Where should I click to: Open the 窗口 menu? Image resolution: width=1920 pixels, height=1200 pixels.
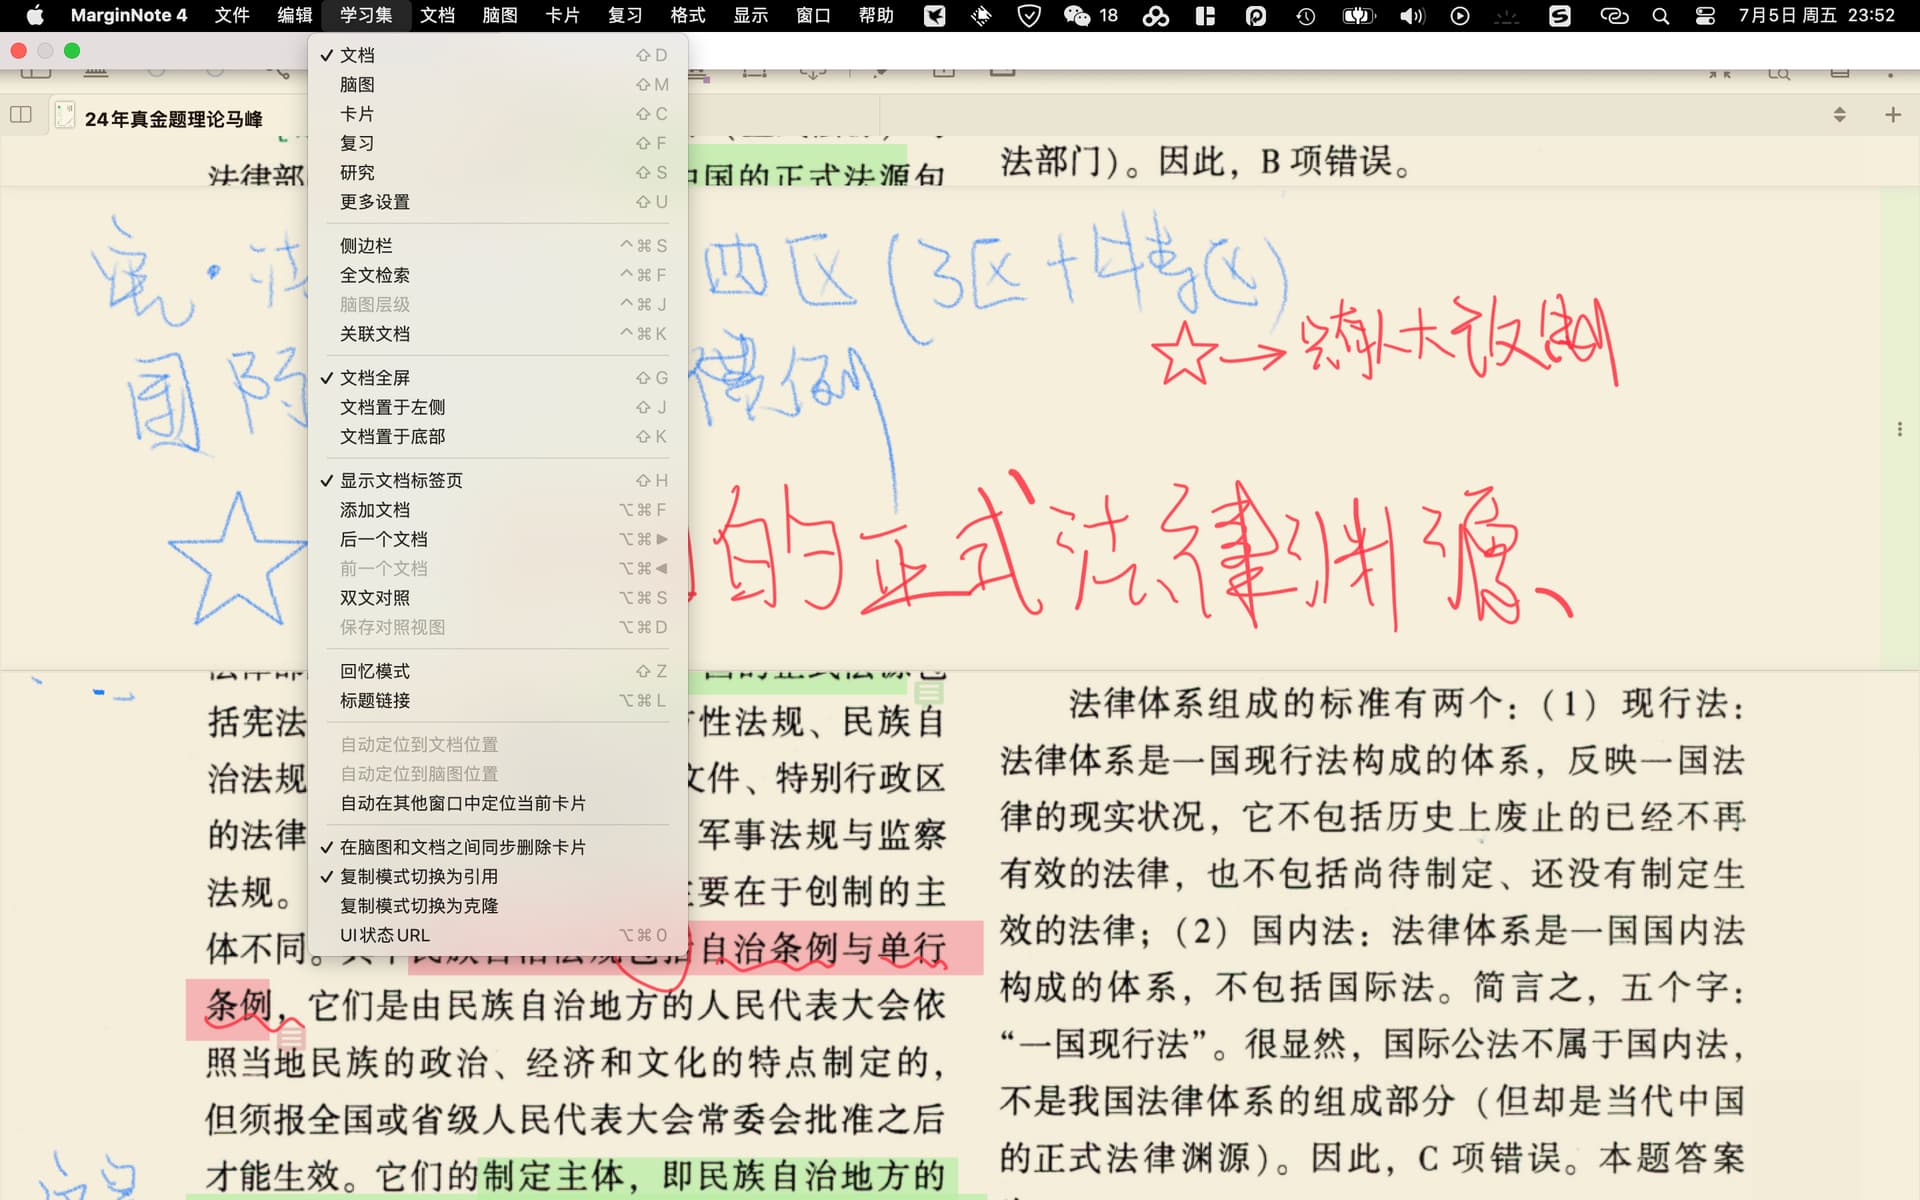coord(813,15)
